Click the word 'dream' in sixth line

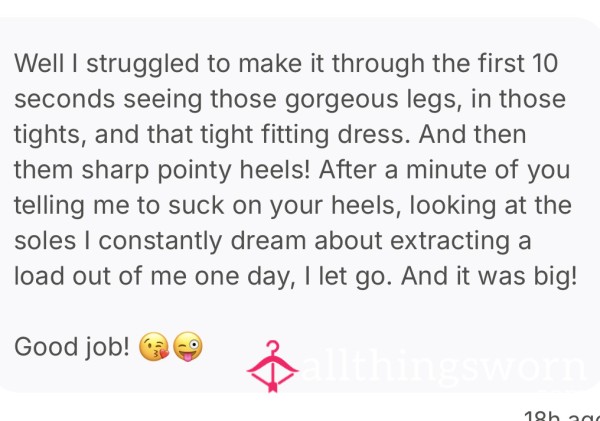tap(268, 241)
